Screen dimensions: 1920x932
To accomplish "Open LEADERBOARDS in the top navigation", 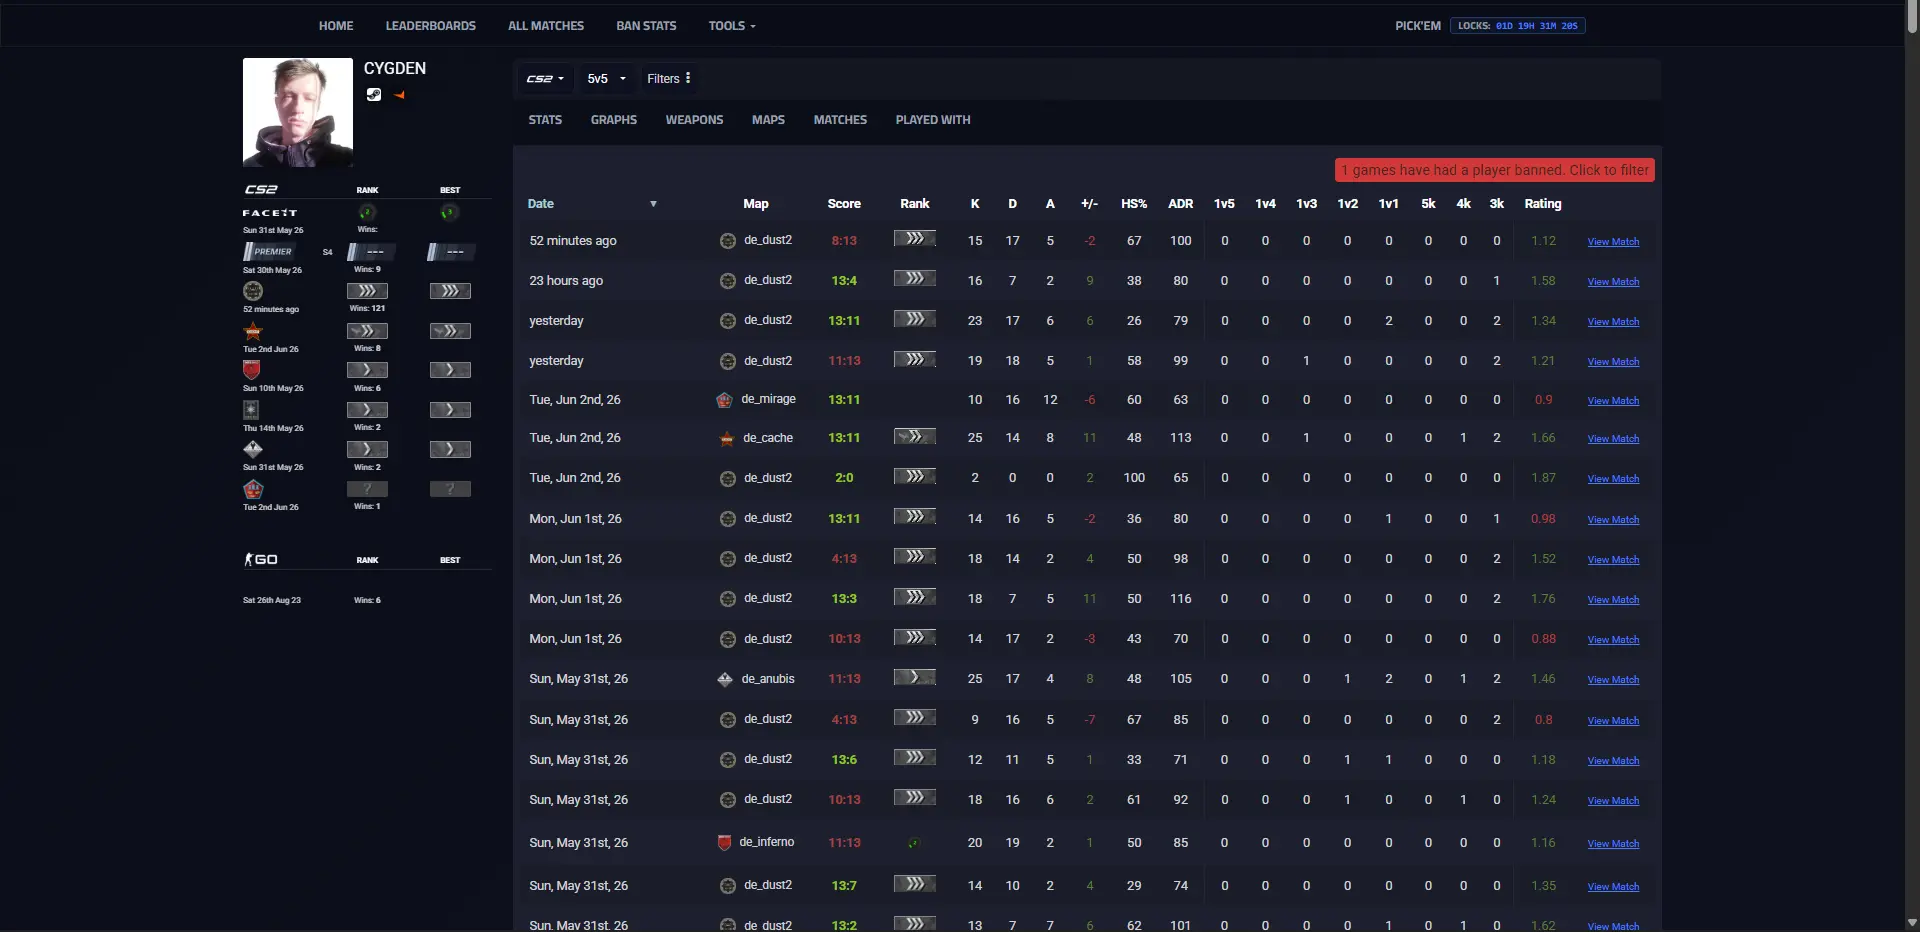I will [431, 26].
